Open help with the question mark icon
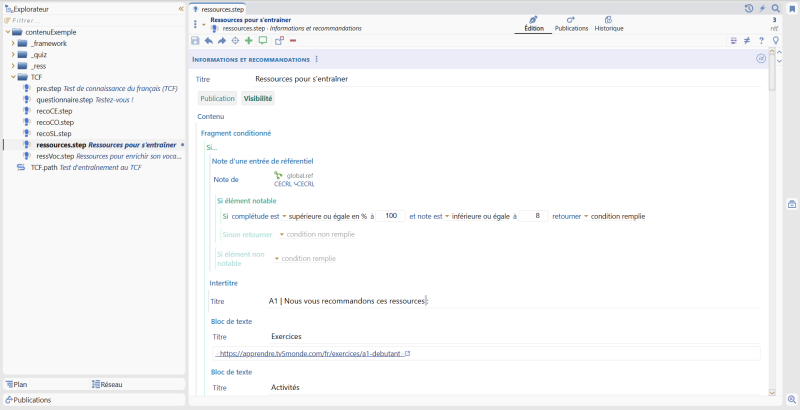 pos(761,41)
